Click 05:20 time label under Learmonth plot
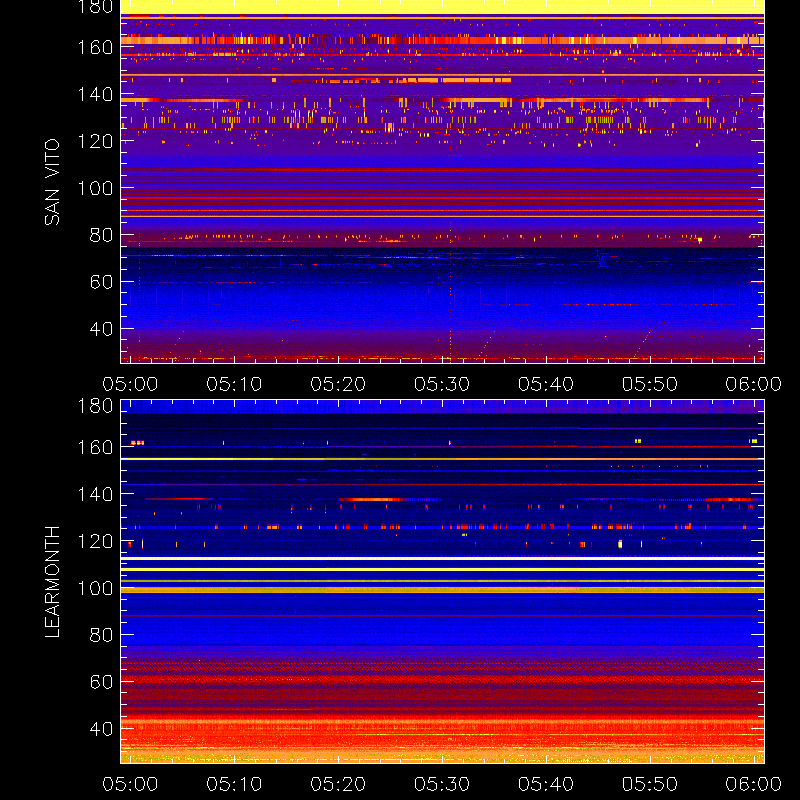The image size is (800, 800). [x=338, y=784]
